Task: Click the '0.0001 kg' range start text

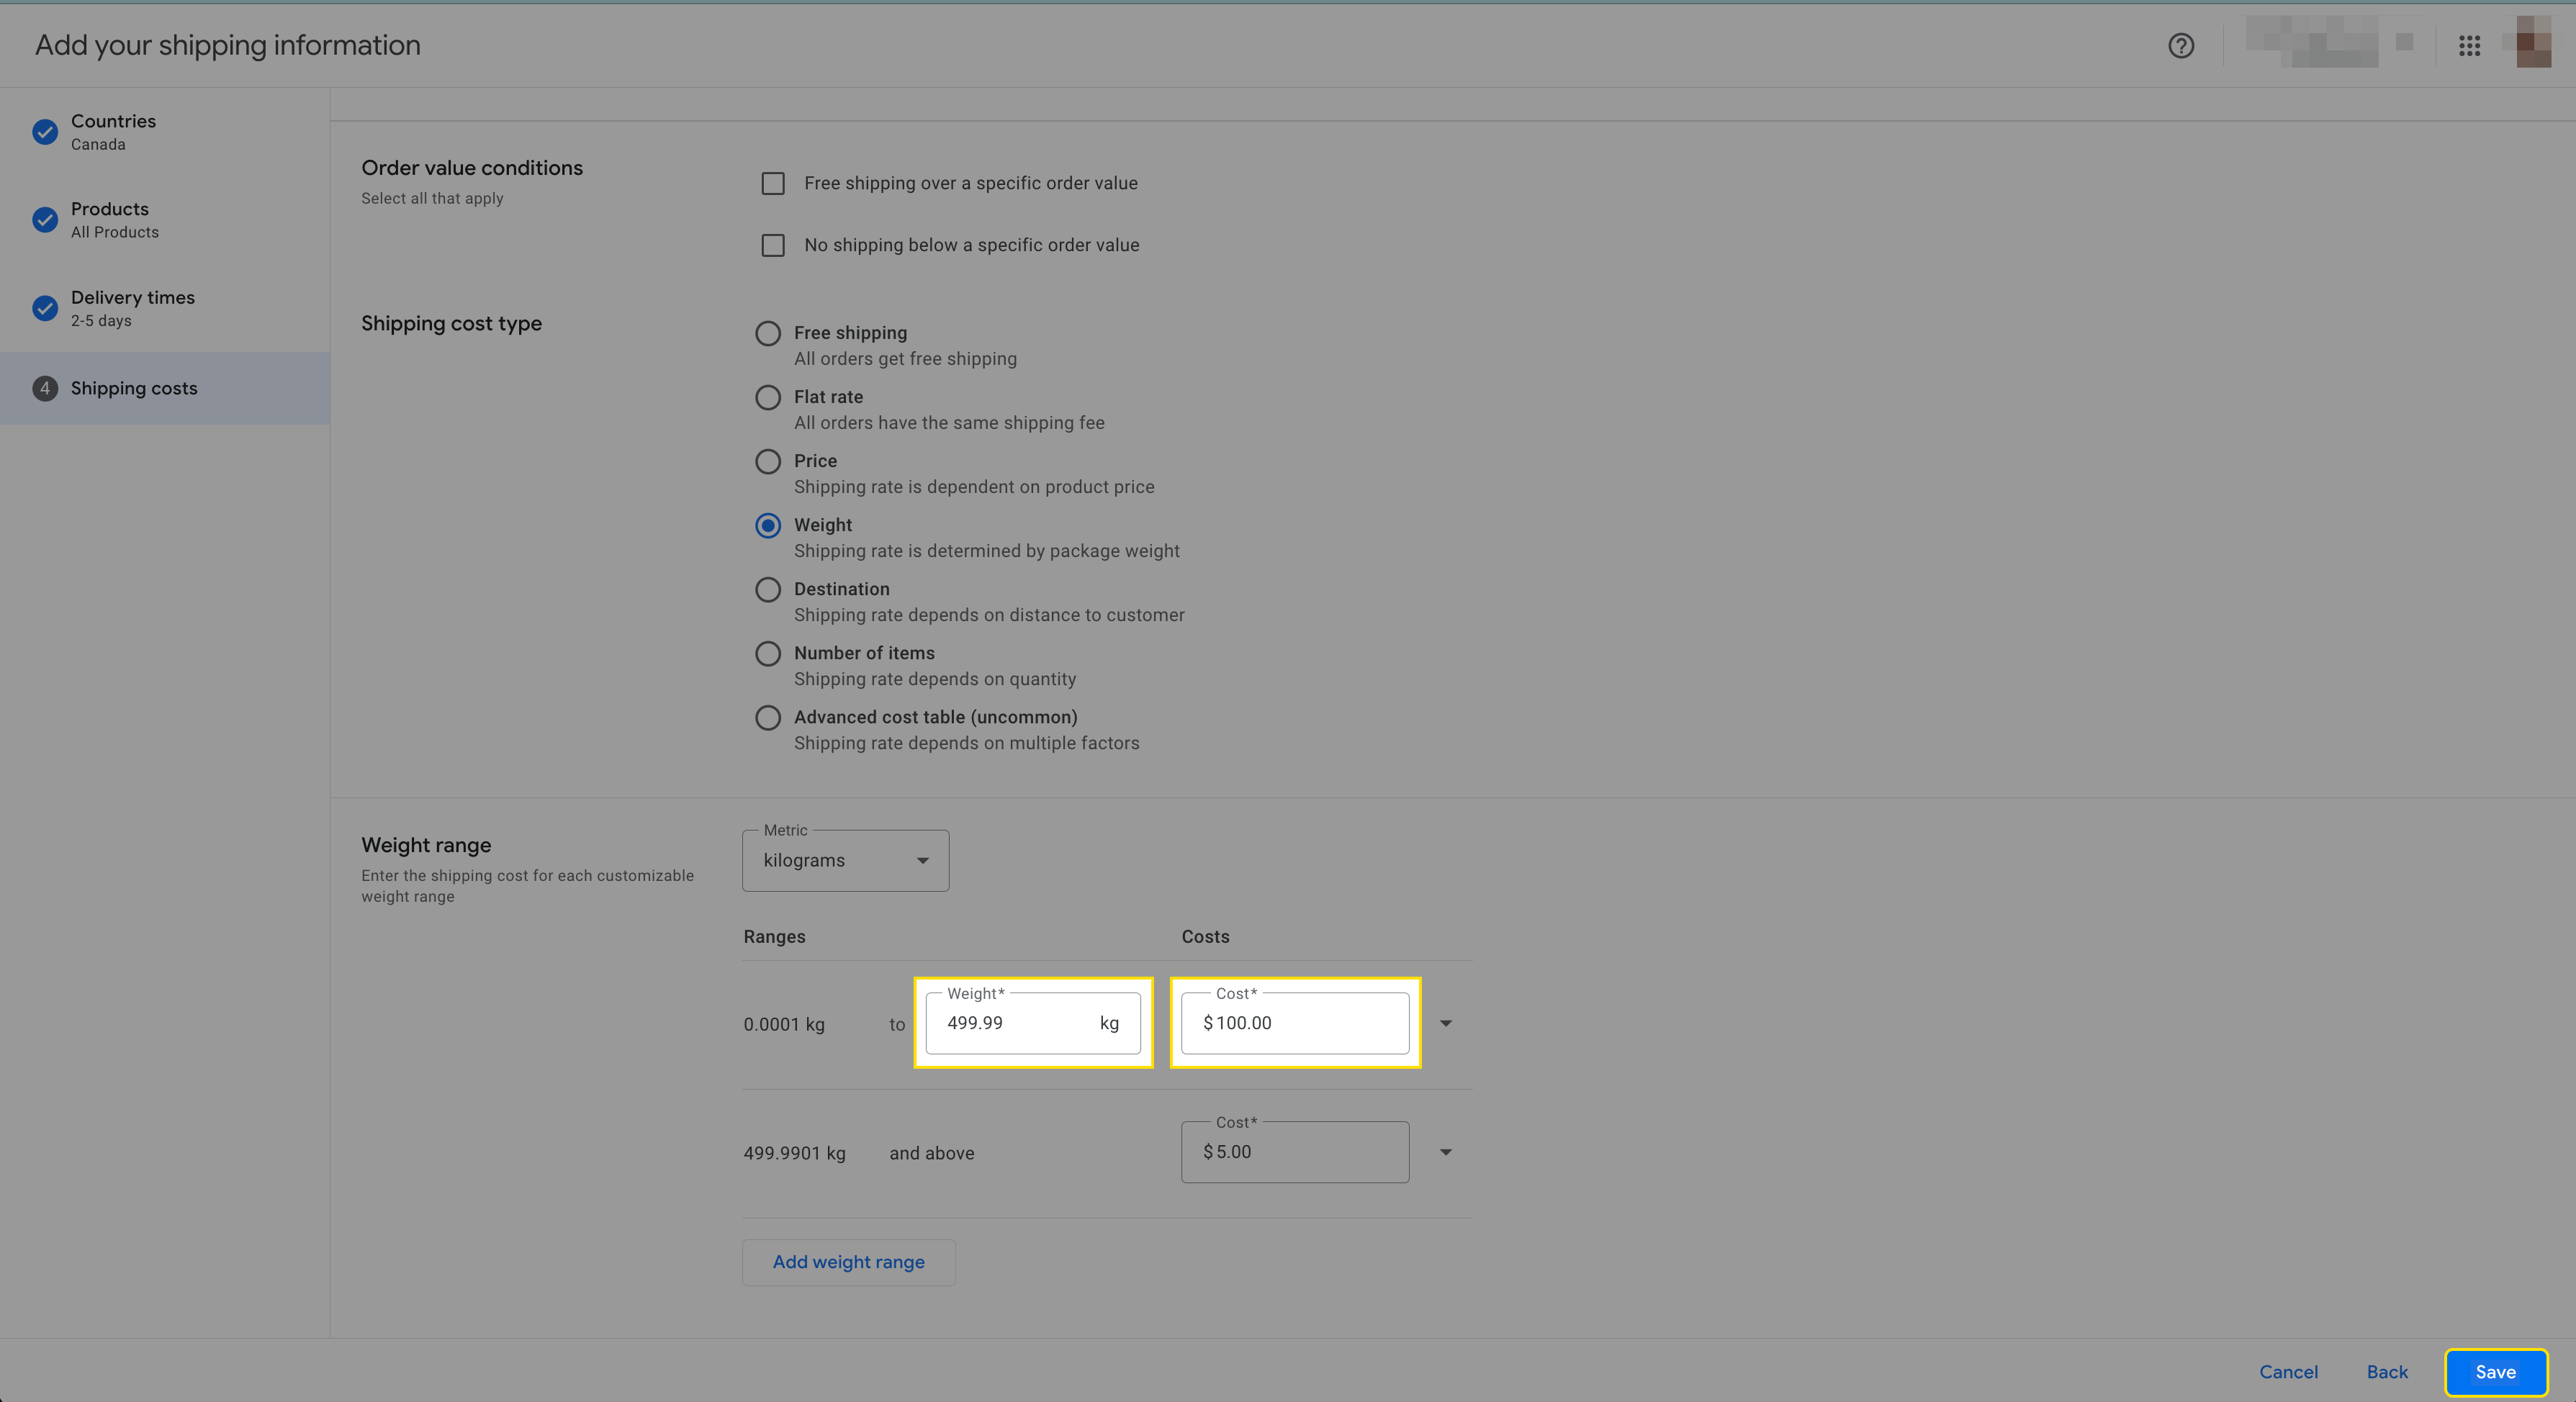Action: click(784, 1024)
